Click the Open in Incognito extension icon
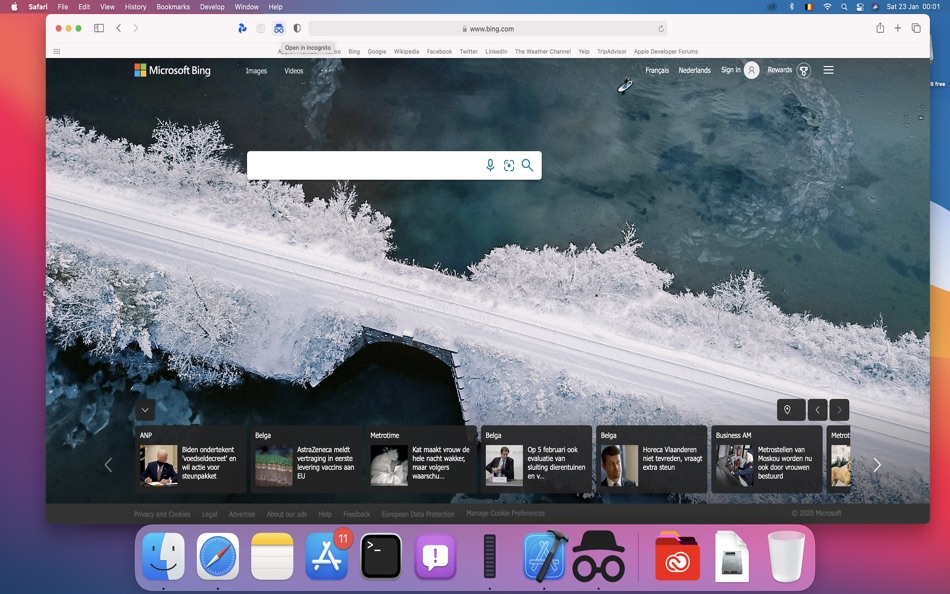950x594 pixels. [x=279, y=28]
